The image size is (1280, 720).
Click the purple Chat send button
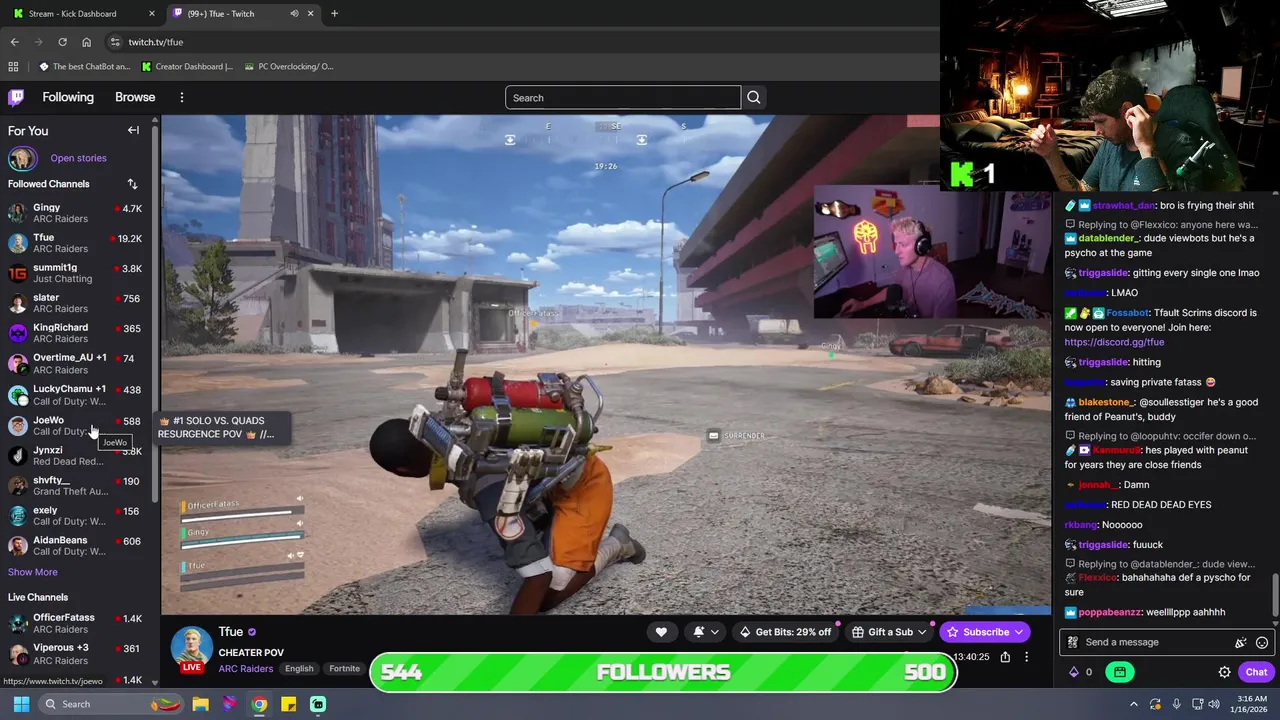coord(1256,672)
